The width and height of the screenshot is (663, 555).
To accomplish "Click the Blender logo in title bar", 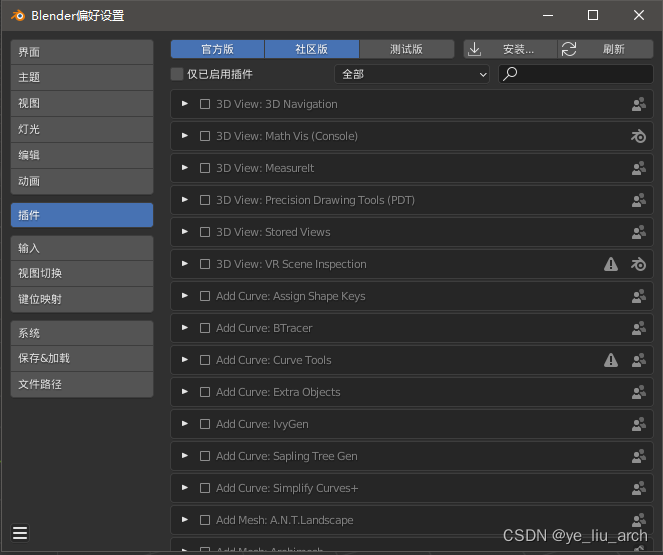I will tap(18, 16).
